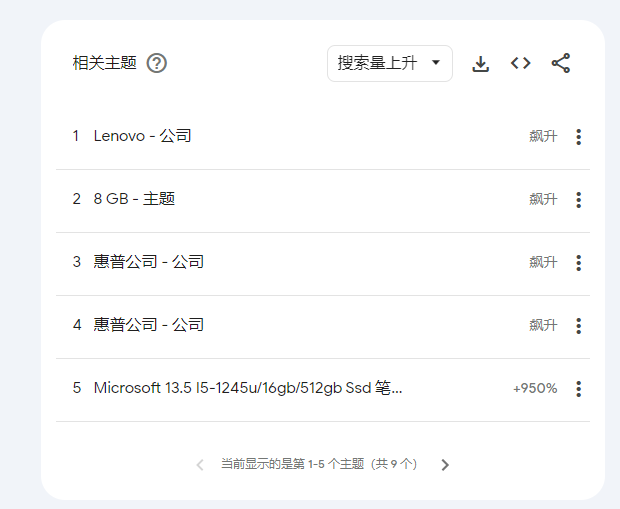Expand the 搜索量上升 sort dropdown
The image size is (620, 509).
(x=389, y=63)
